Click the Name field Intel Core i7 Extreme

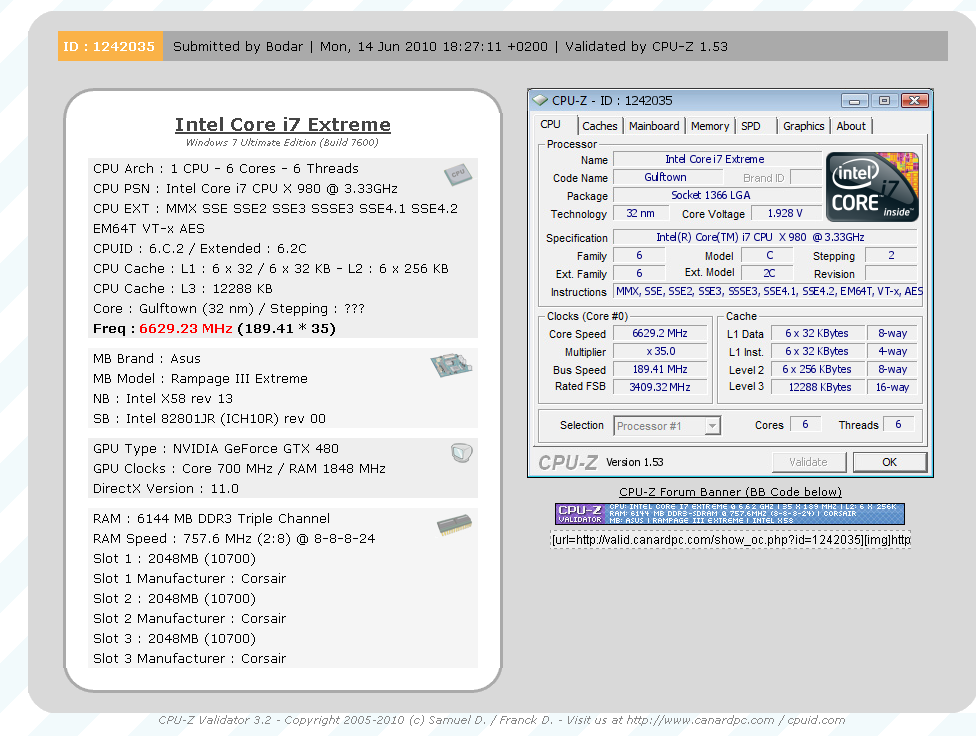(x=715, y=159)
